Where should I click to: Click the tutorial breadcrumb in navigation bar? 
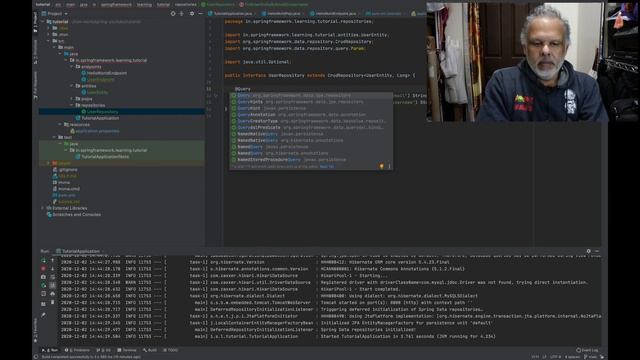(x=42, y=4)
